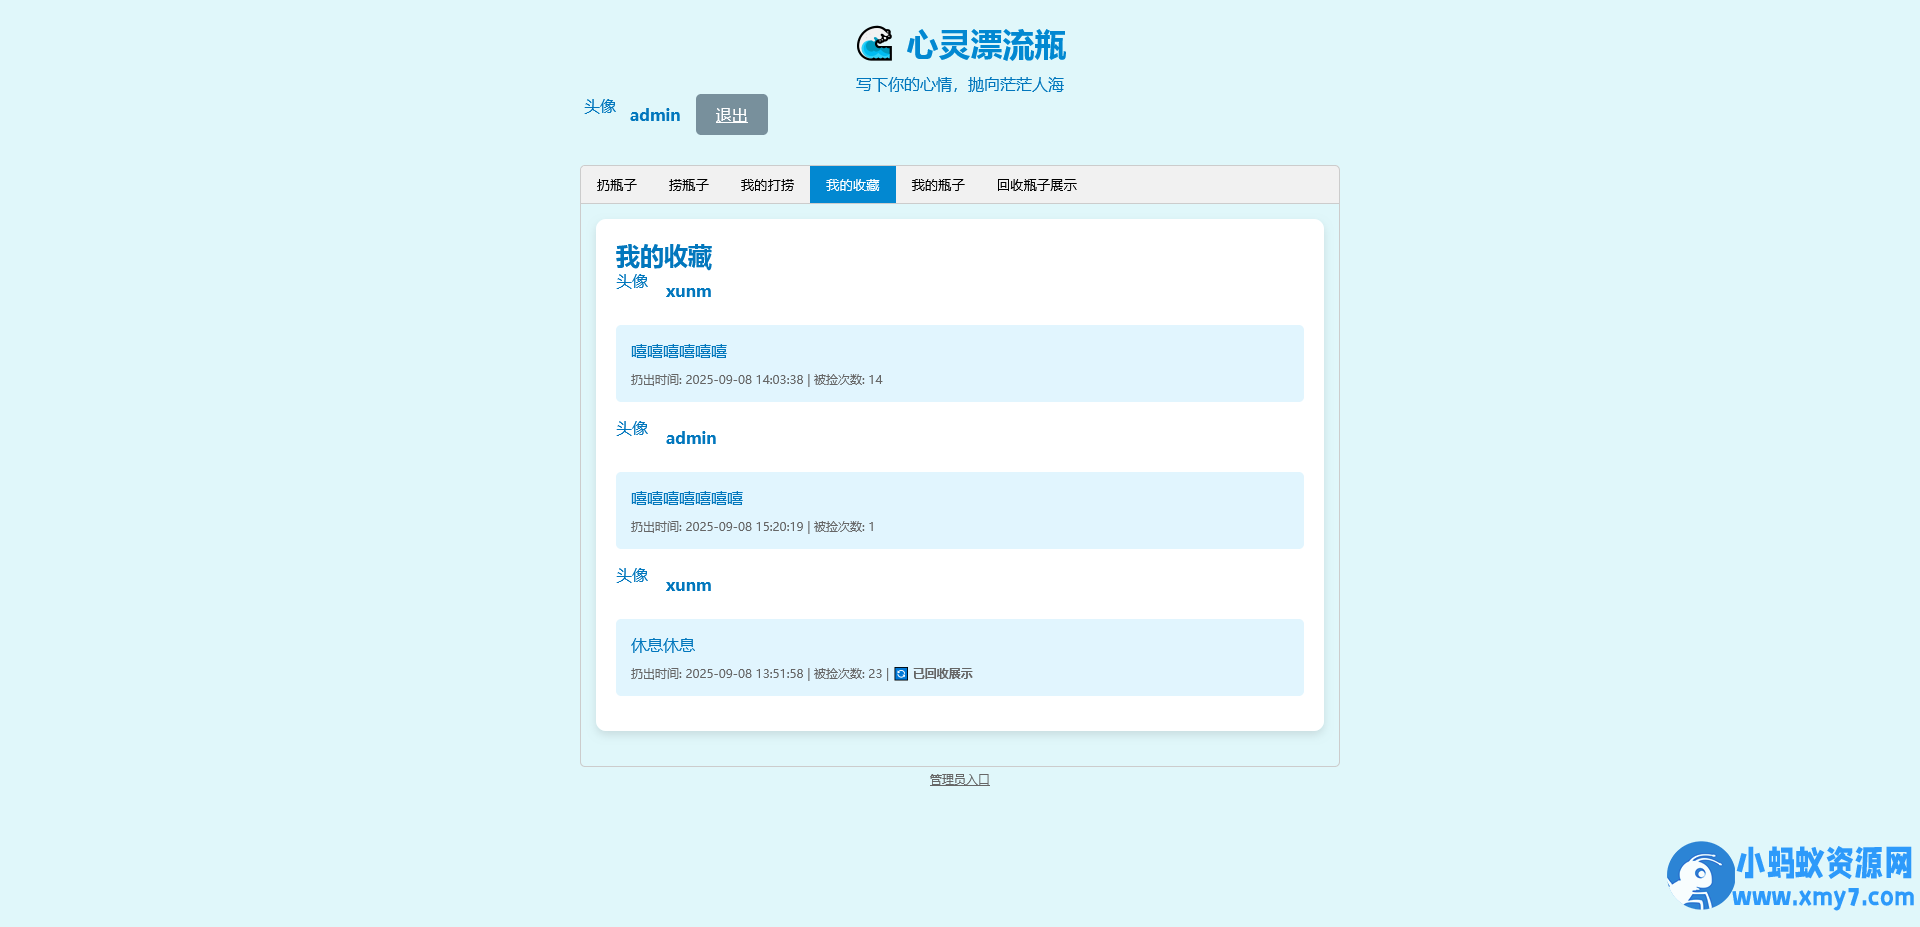Click the admin username above the second bottle
This screenshot has width=1920, height=927.
point(691,438)
